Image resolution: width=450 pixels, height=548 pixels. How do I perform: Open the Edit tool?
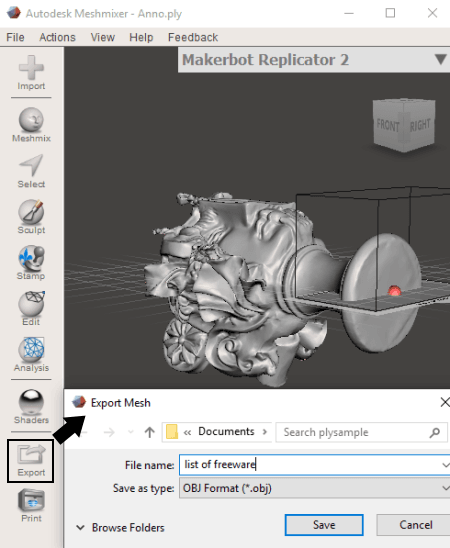31,308
